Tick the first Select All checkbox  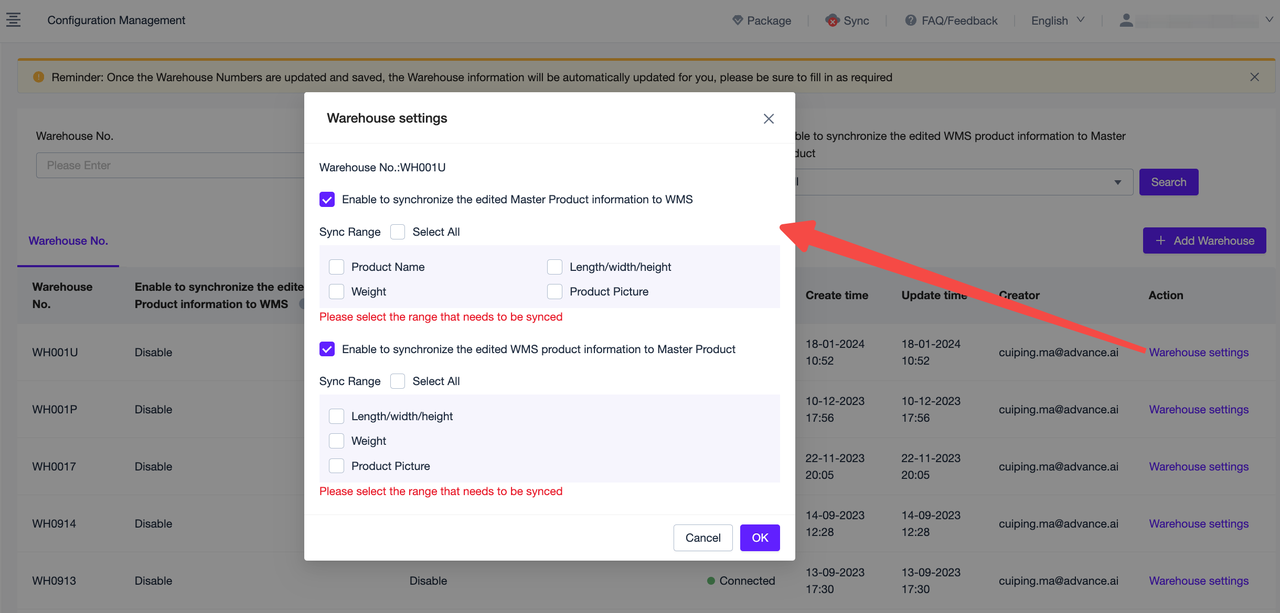(398, 232)
